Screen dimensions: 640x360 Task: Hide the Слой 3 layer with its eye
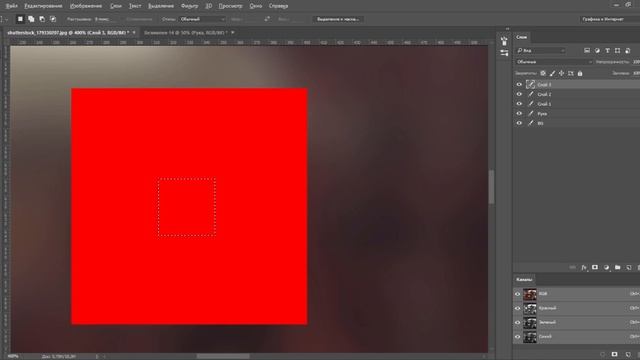pyautogui.click(x=519, y=84)
